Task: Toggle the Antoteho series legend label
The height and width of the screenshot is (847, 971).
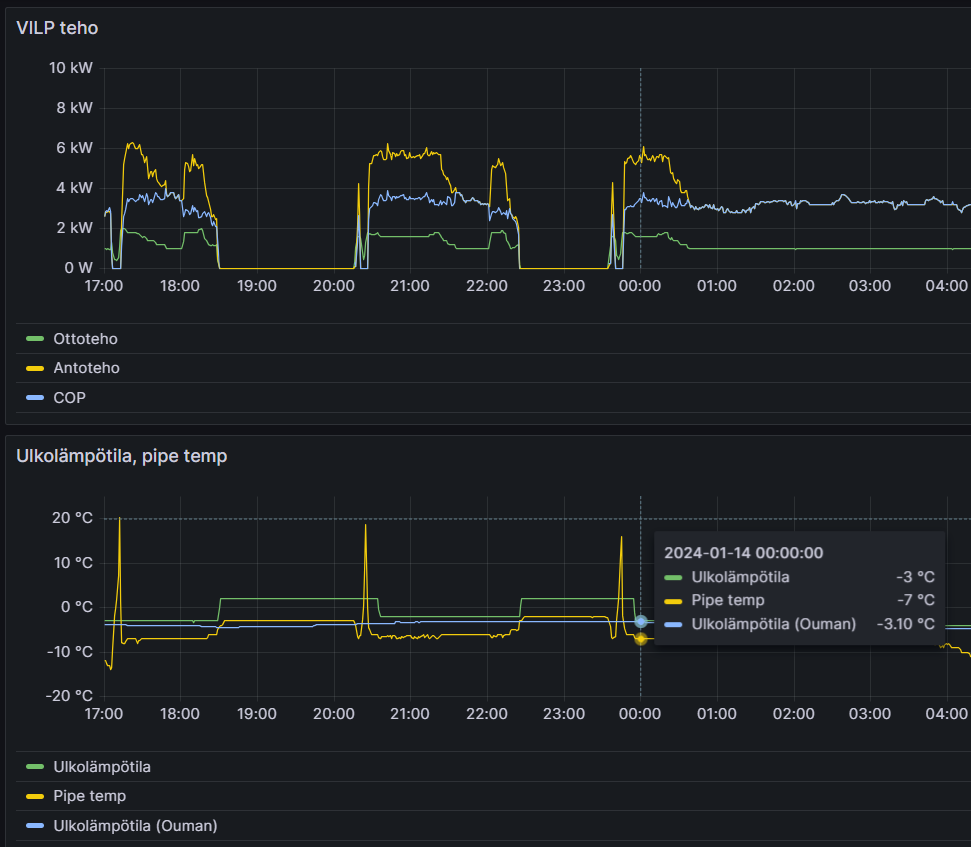Action: [86, 368]
